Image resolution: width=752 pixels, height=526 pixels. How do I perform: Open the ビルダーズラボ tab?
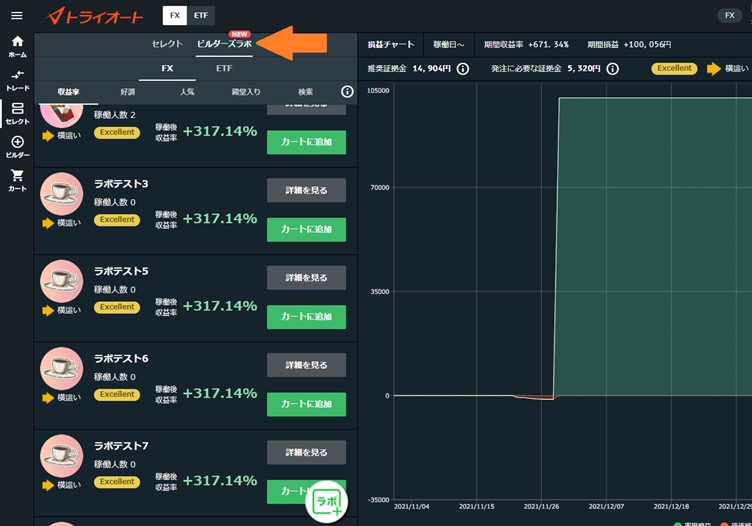224,44
